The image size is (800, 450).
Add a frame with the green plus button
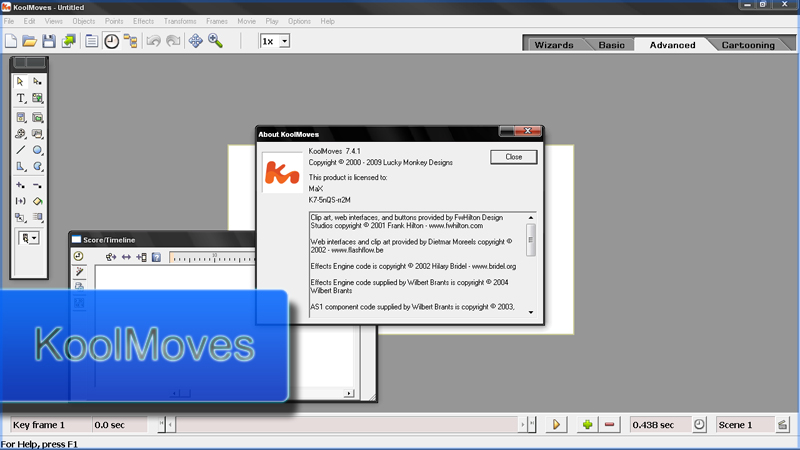point(587,424)
